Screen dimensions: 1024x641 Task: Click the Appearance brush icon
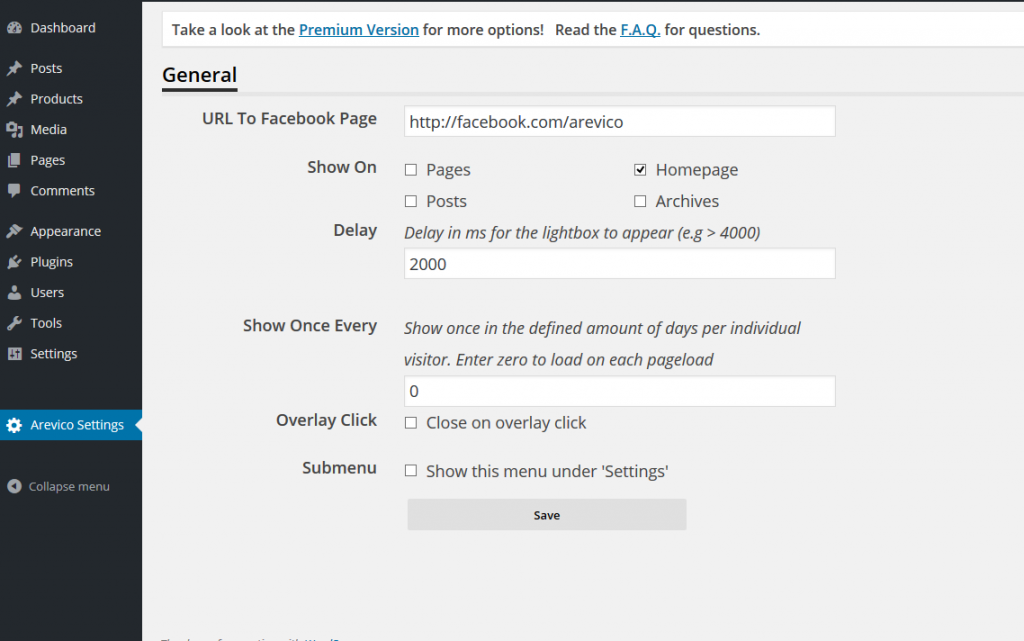coord(14,231)
